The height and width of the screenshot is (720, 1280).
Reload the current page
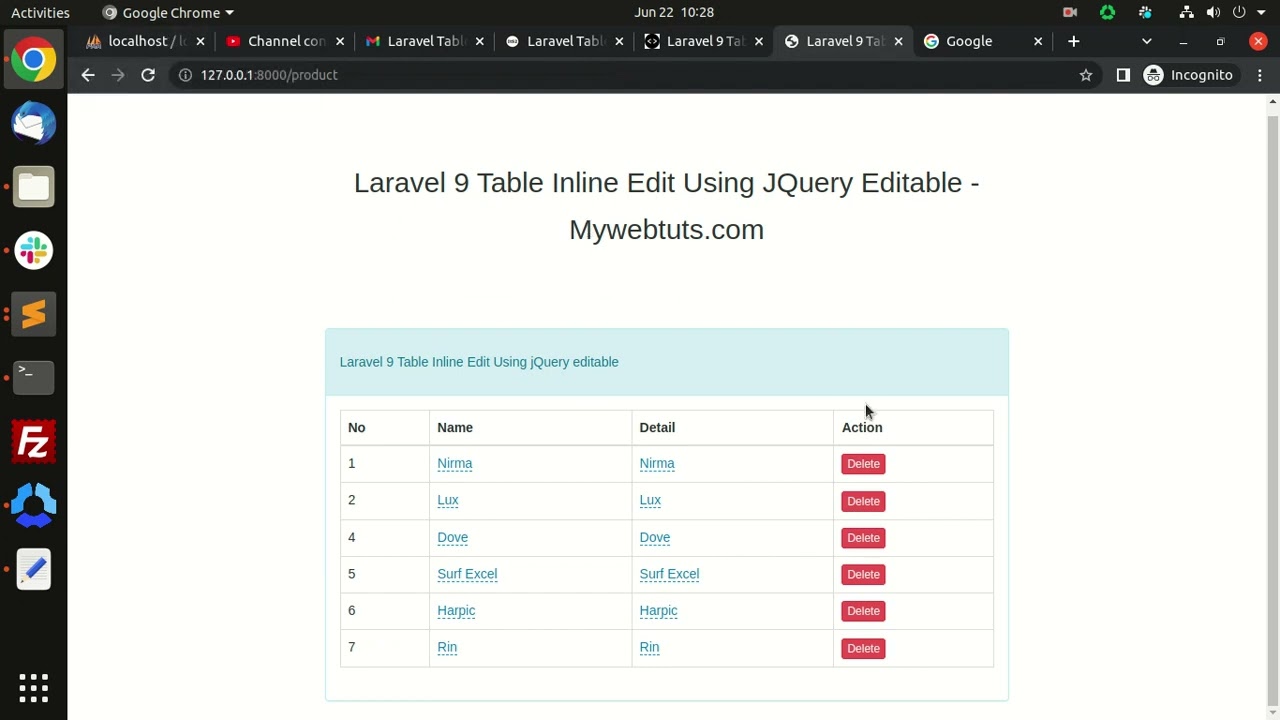pyautogui.click(x=148, y=75)
